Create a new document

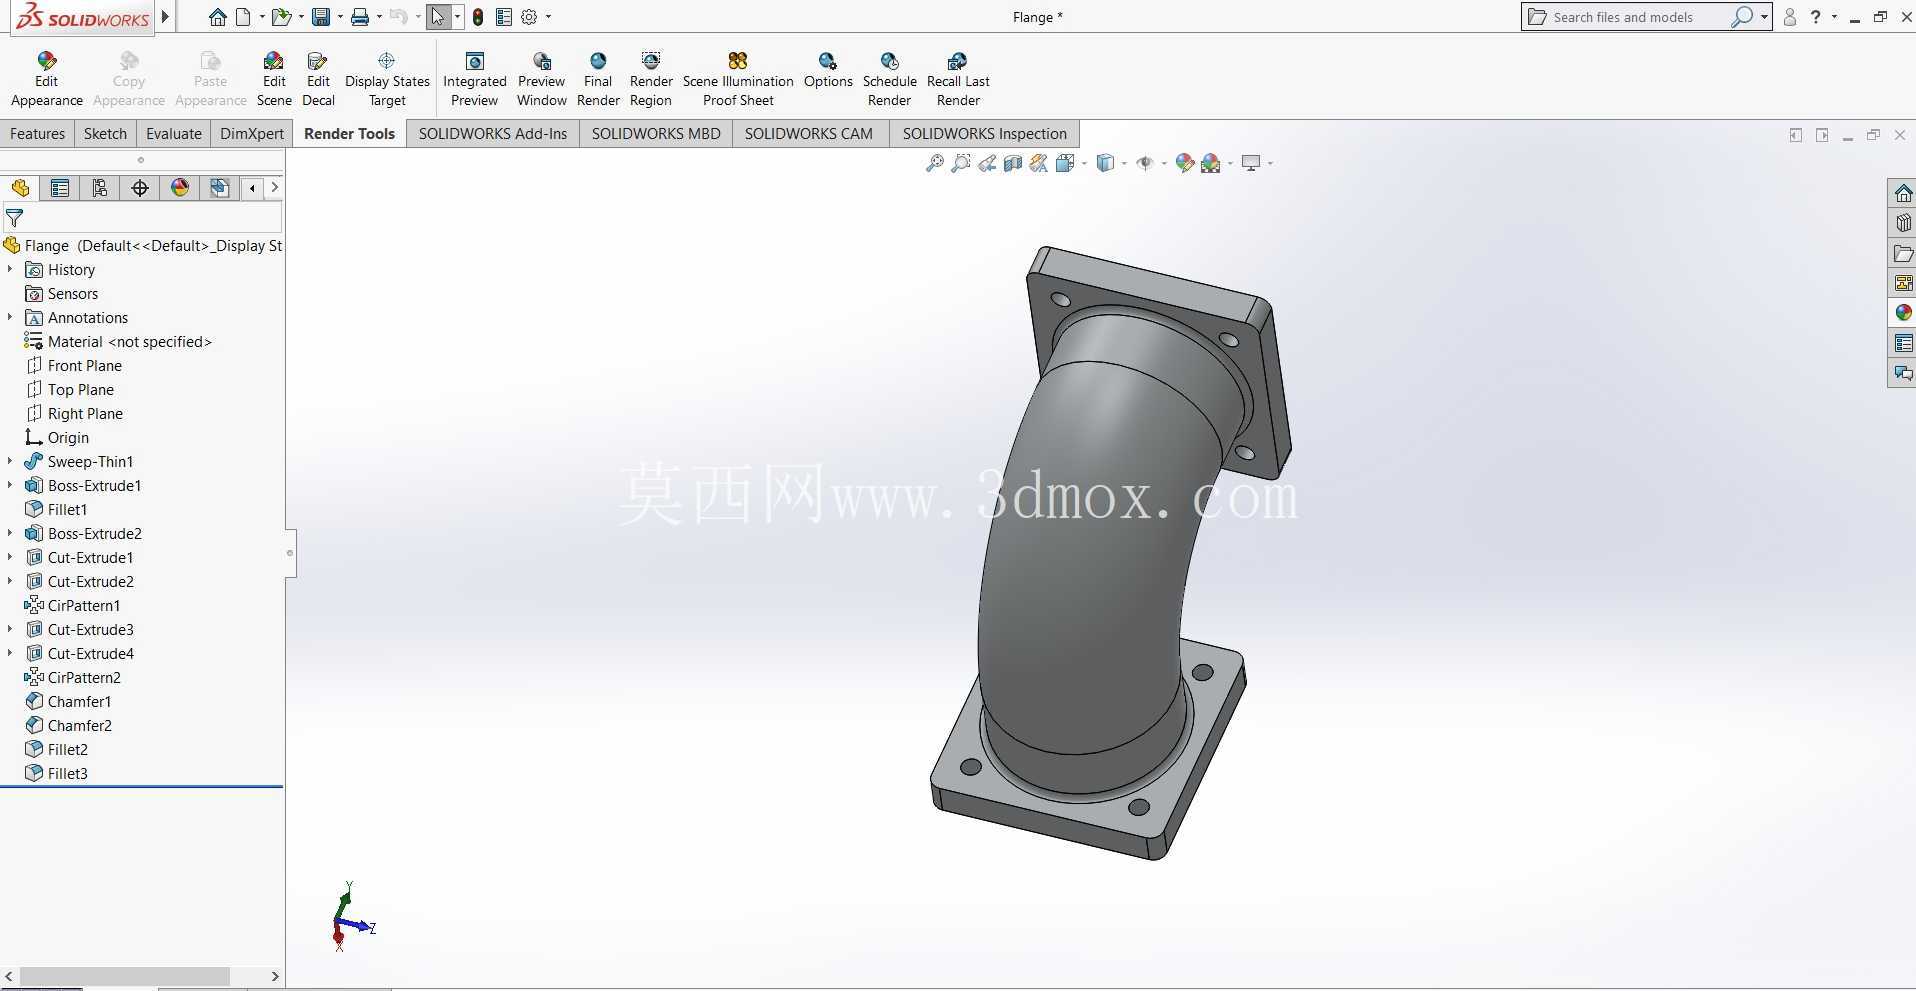tap(243, 17)
